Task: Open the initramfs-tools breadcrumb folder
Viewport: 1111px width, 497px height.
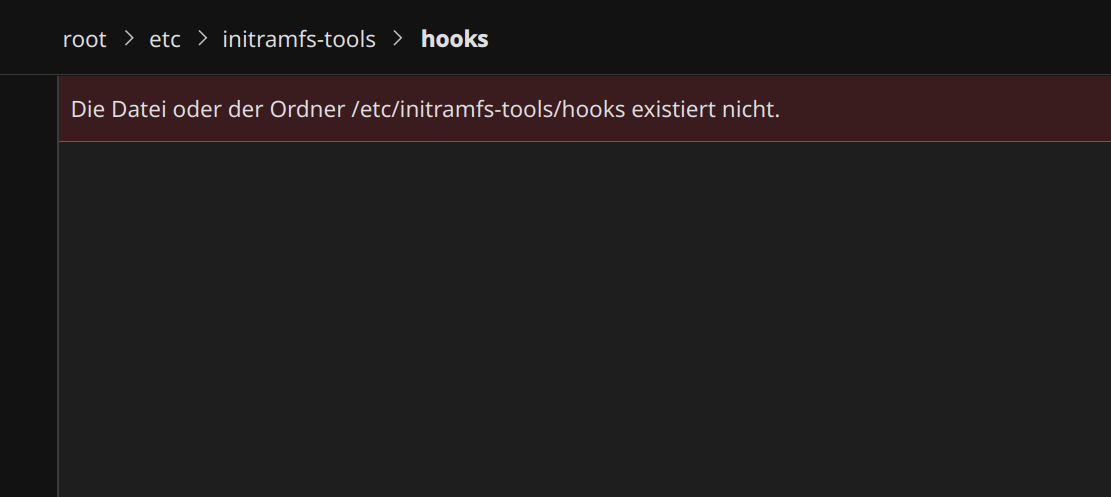Action: (x=299, y=39)
